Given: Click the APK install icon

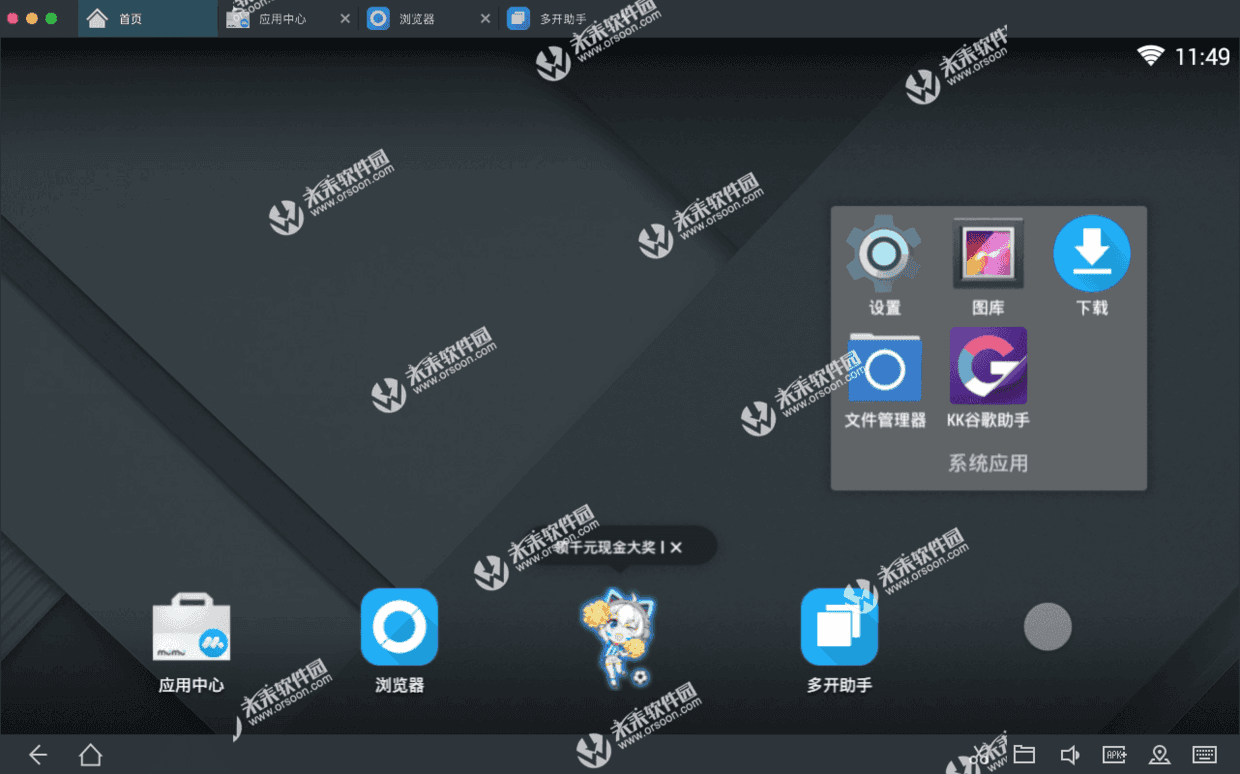Looking at the screenshot, I should 1115,754.
